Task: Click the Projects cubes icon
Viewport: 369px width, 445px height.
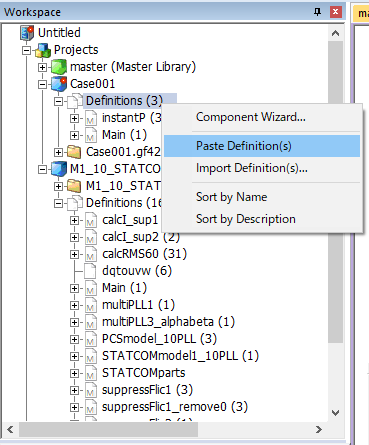Action: 43,50
